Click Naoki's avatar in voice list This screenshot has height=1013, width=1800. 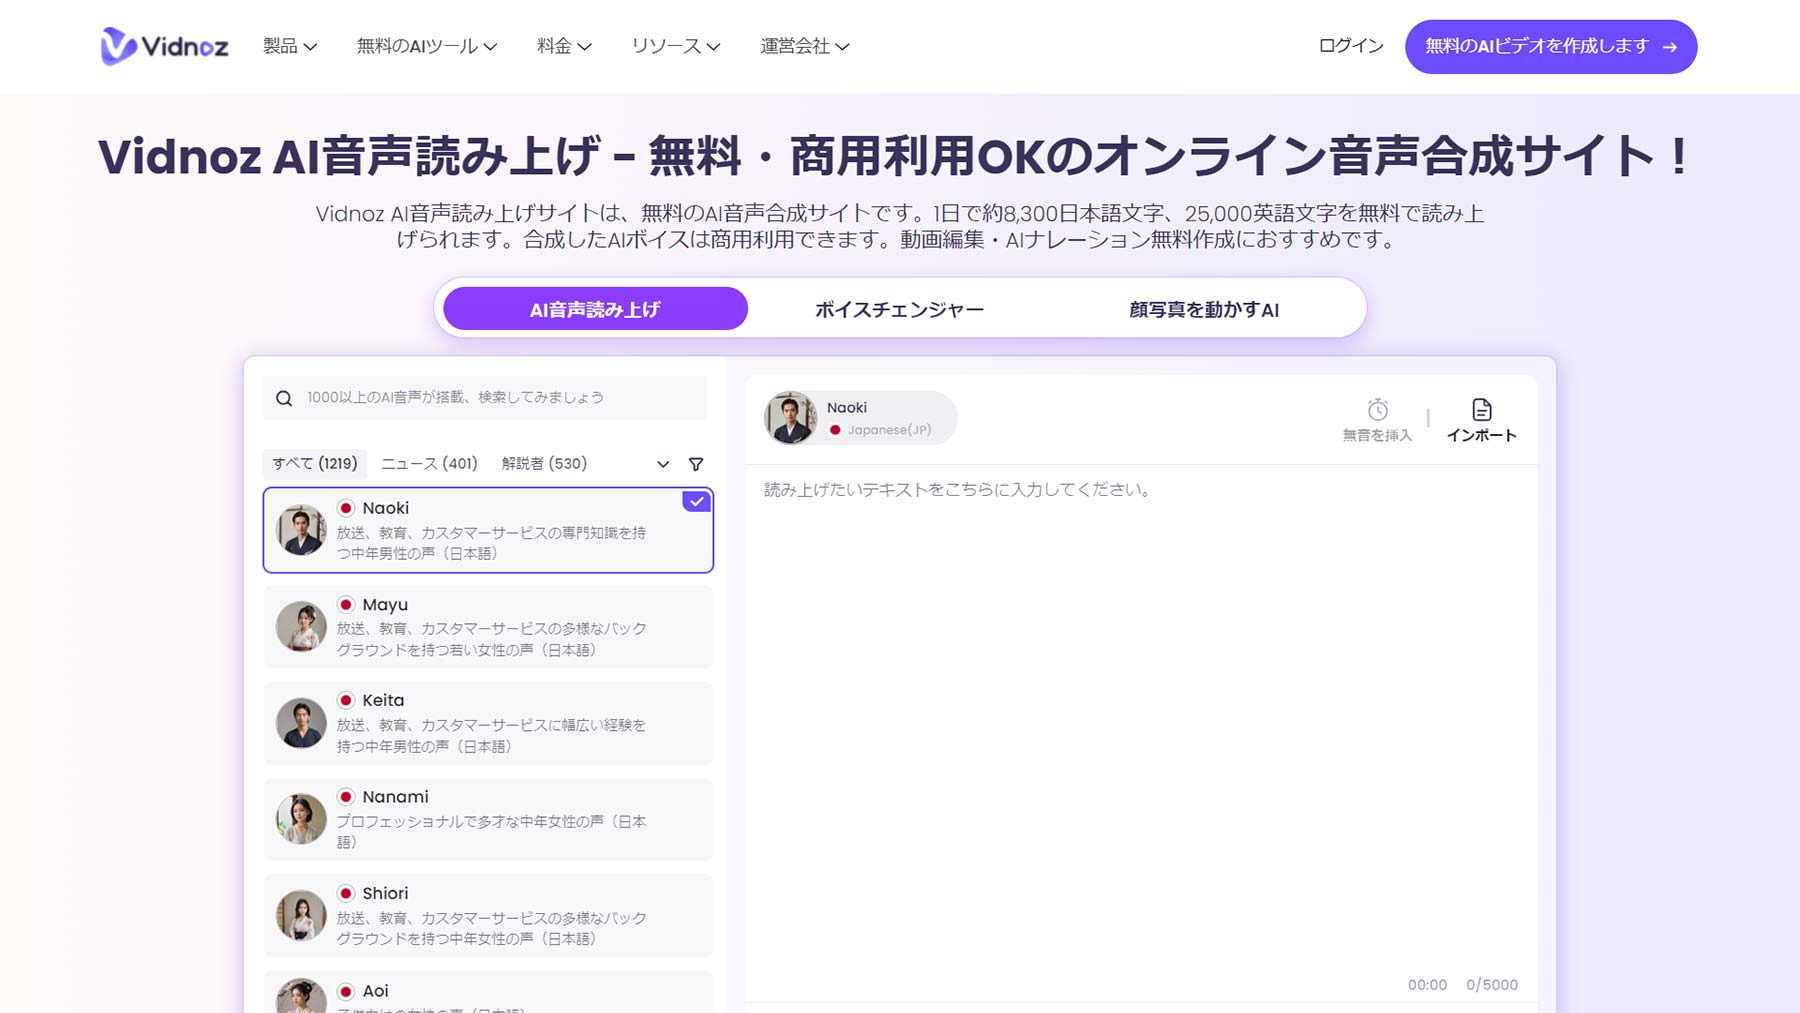coord(301,530)
